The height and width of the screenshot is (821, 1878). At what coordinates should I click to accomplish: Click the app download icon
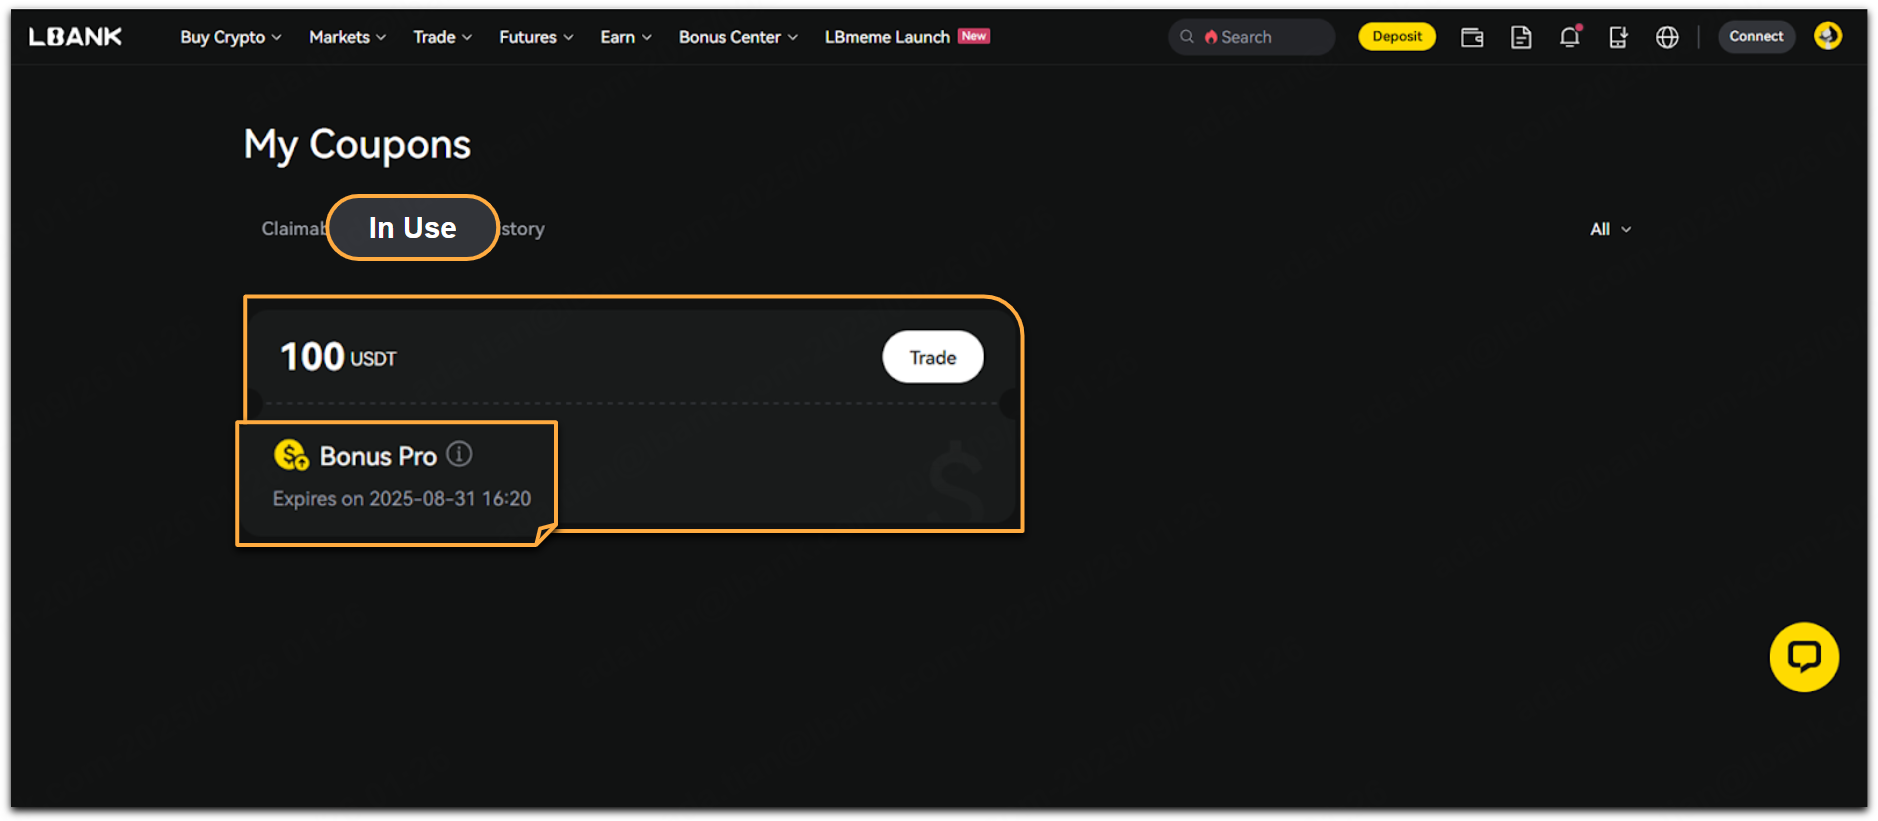(x=1617, y=37)
